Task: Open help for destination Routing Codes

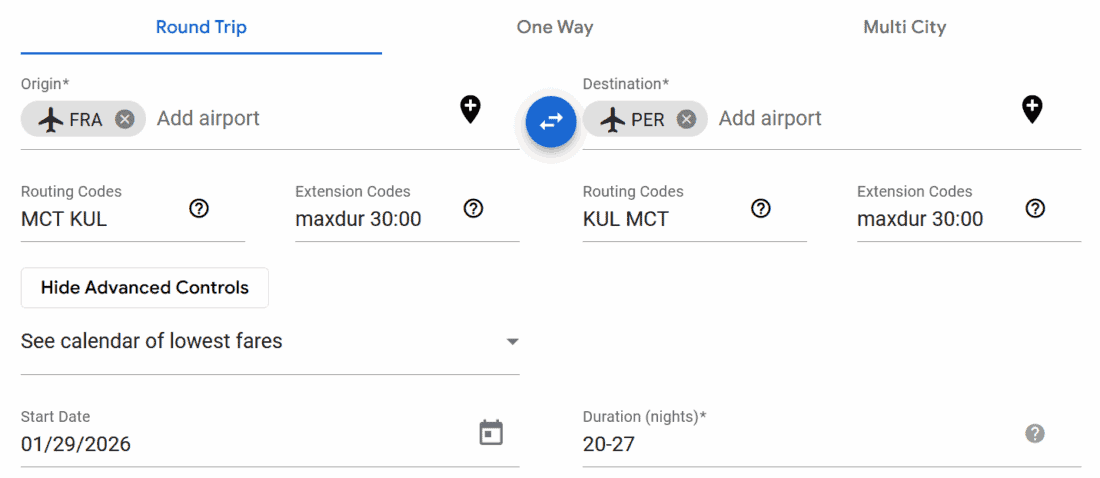Action: (761, 209)
